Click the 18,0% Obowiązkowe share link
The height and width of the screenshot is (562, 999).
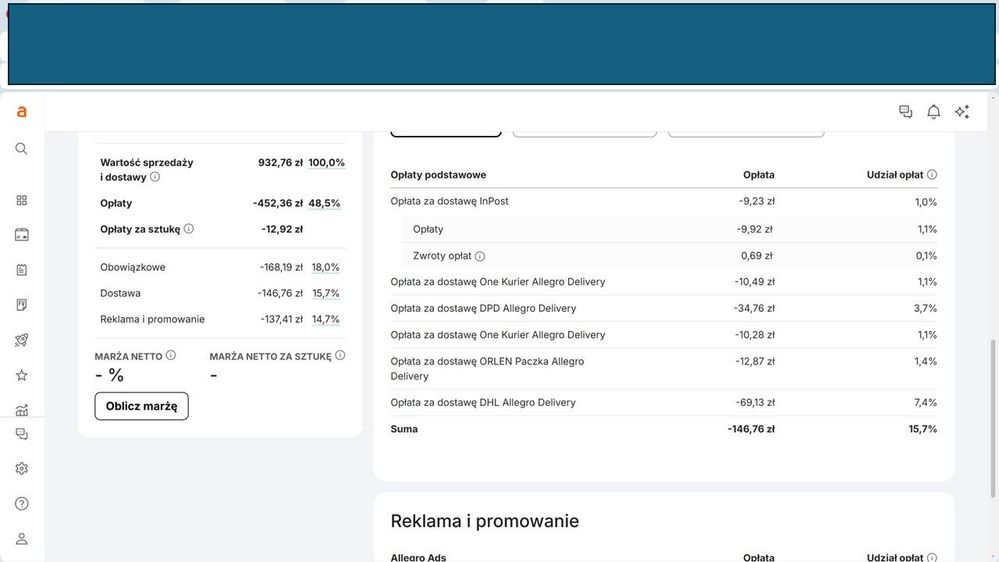pos(326,268)
